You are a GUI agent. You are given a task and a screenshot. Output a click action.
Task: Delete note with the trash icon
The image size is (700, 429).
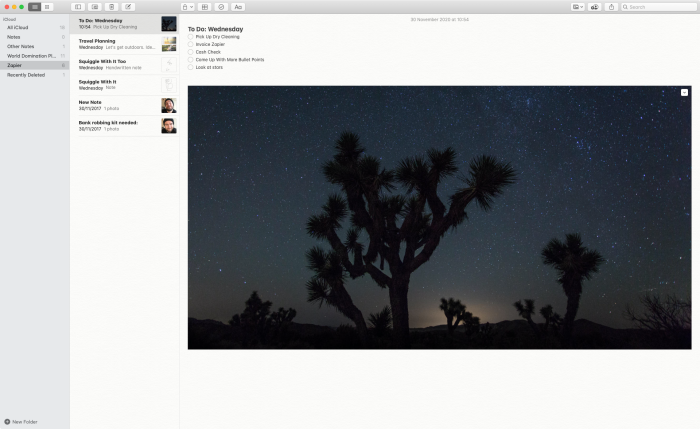coord(112,7)
